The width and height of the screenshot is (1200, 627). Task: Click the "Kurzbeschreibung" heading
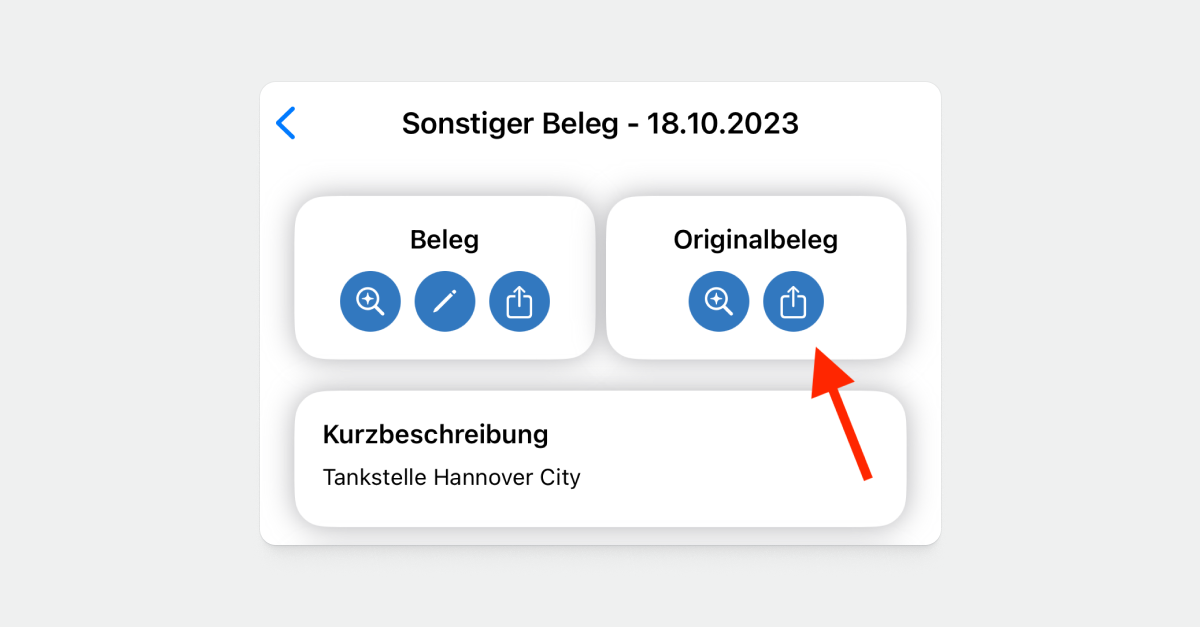(435, 435)
